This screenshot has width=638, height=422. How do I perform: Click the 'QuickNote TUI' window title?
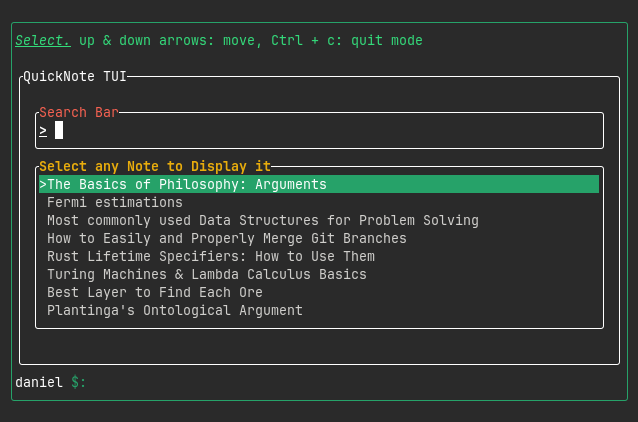click(x=75, y=76)
